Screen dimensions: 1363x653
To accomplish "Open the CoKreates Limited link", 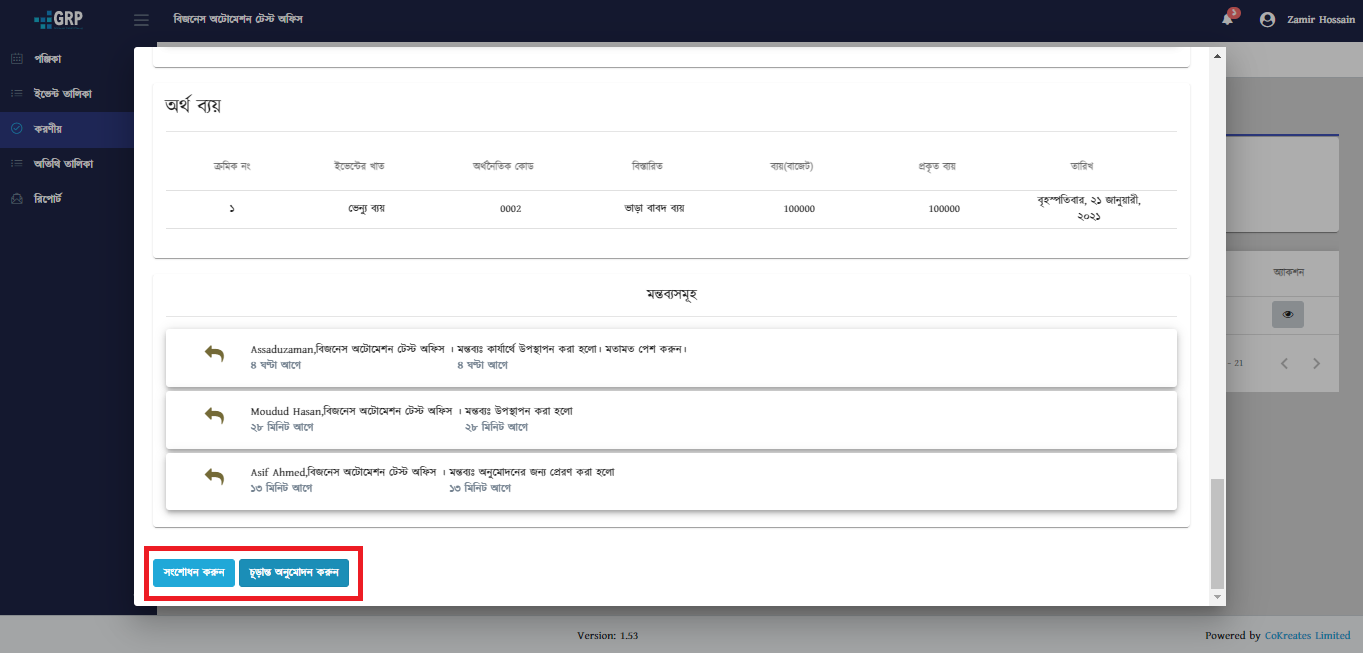I will pyautogui.click(x=1307, y=635).
